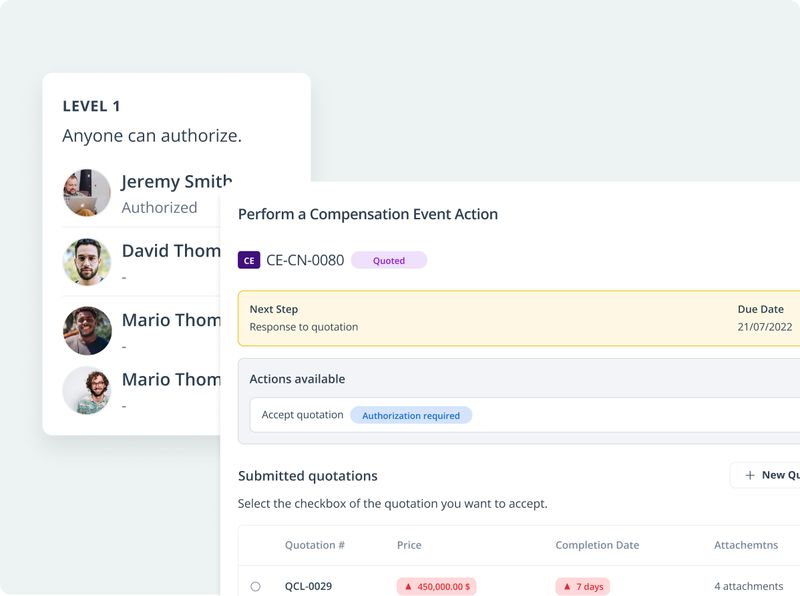Select the Accept quotation action
Image resolution: width=800 pixels, height=596 pixels.
302,415
